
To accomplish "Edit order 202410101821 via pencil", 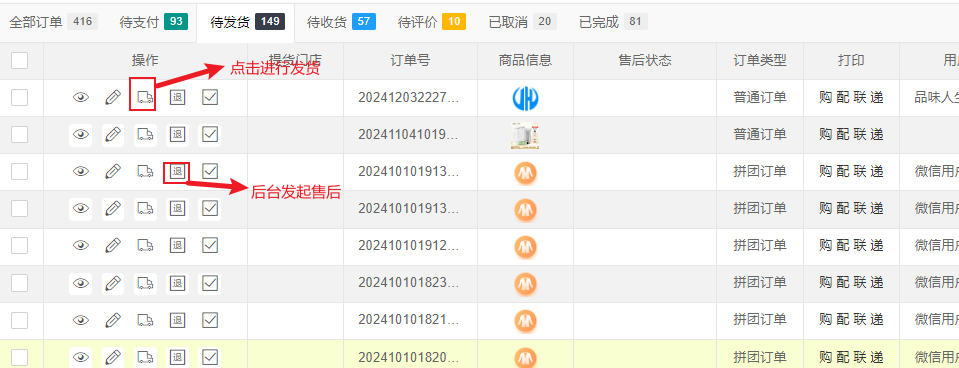I will coord(113,321).
